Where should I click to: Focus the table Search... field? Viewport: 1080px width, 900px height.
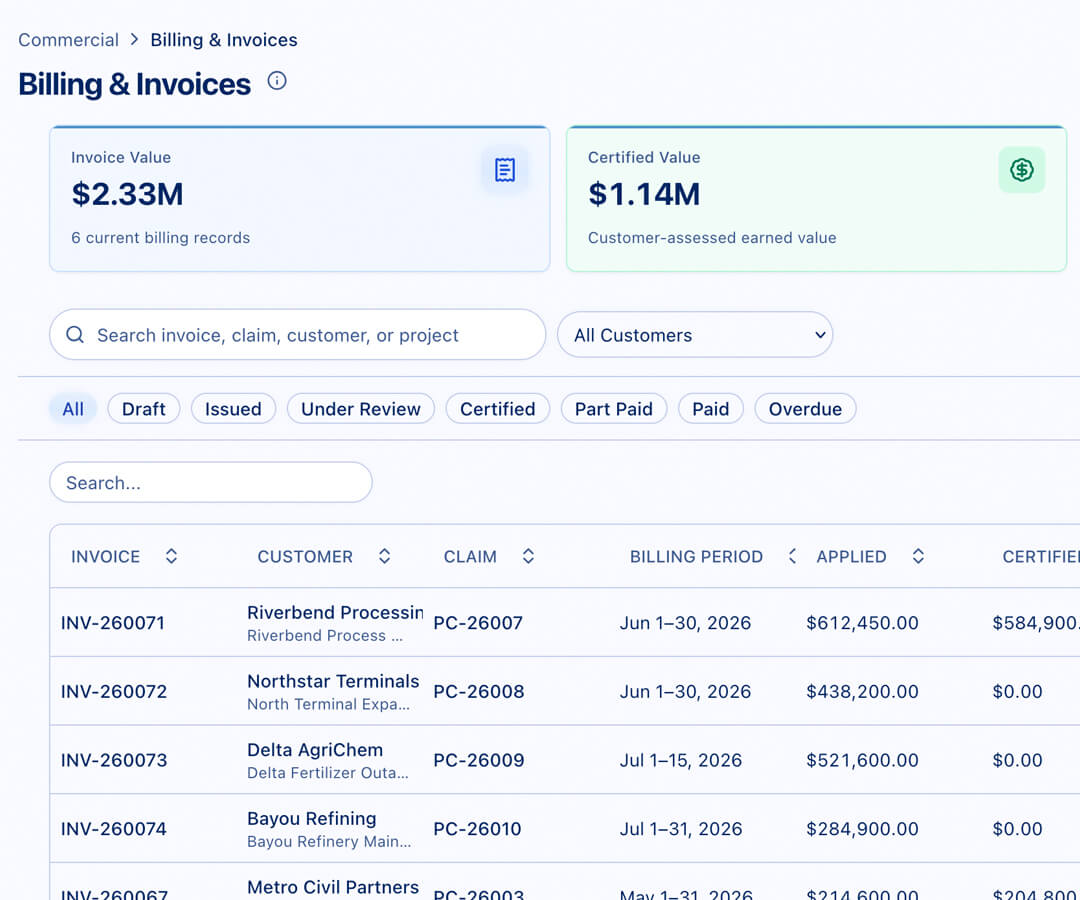211,482
